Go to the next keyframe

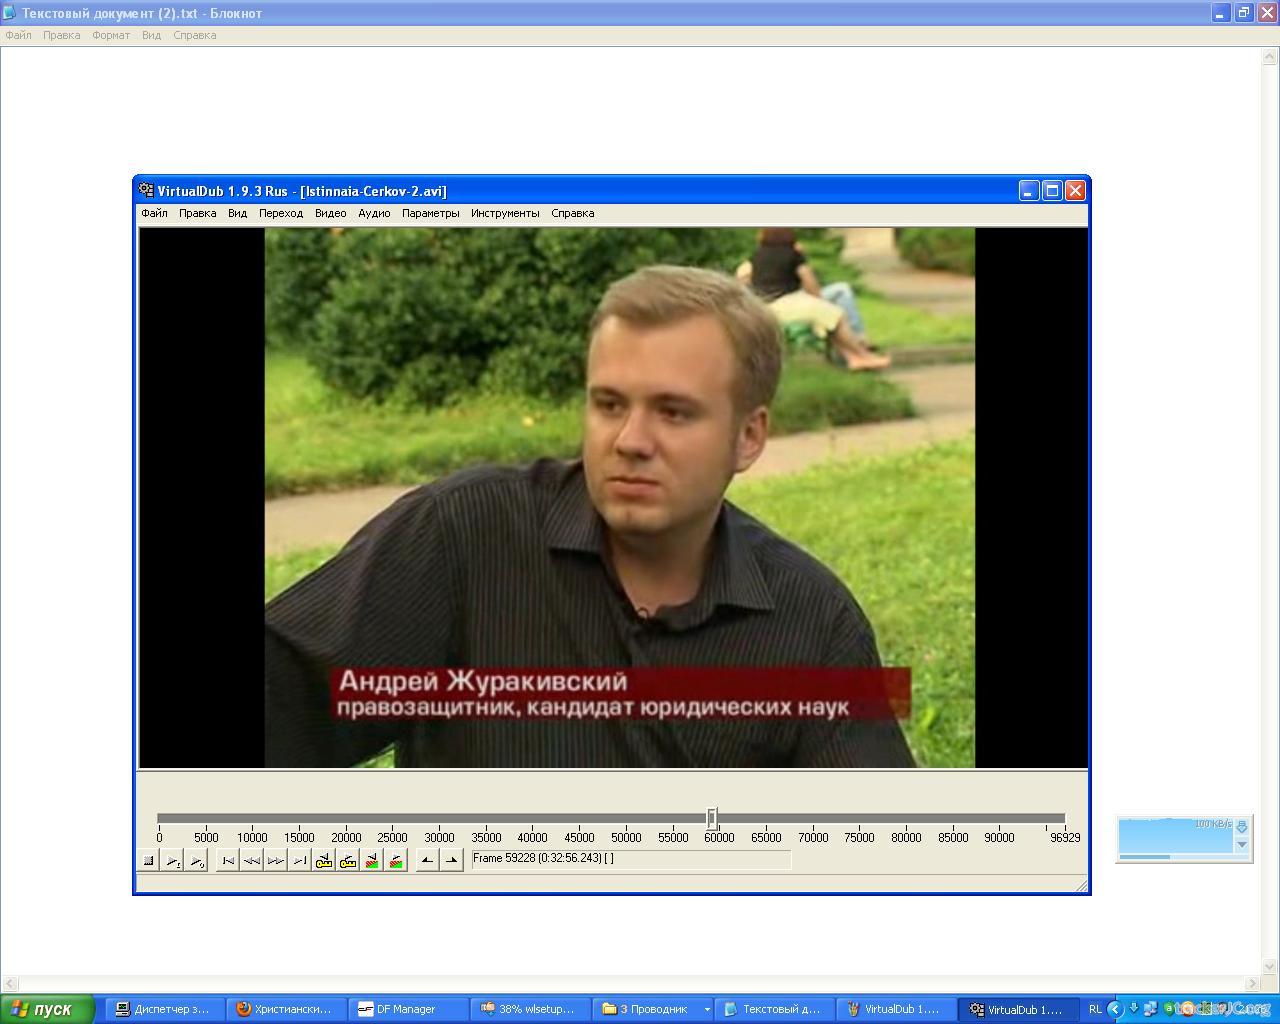tap(348, 860)
